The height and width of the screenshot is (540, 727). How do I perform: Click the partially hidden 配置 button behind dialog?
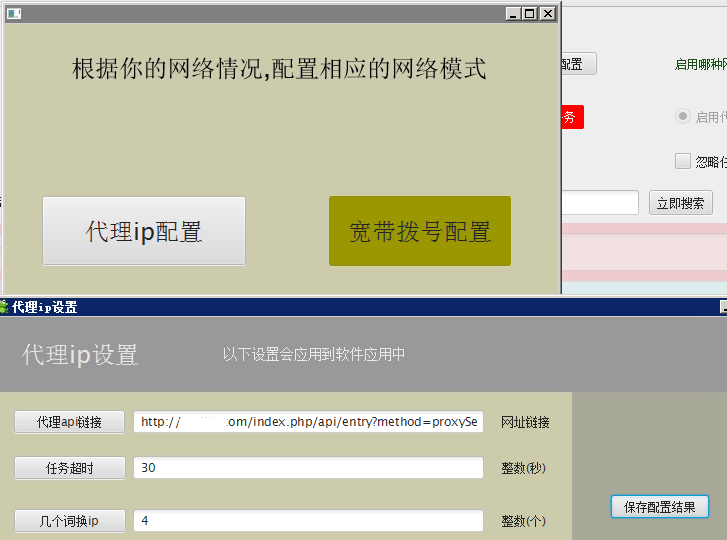coord(579,64)
